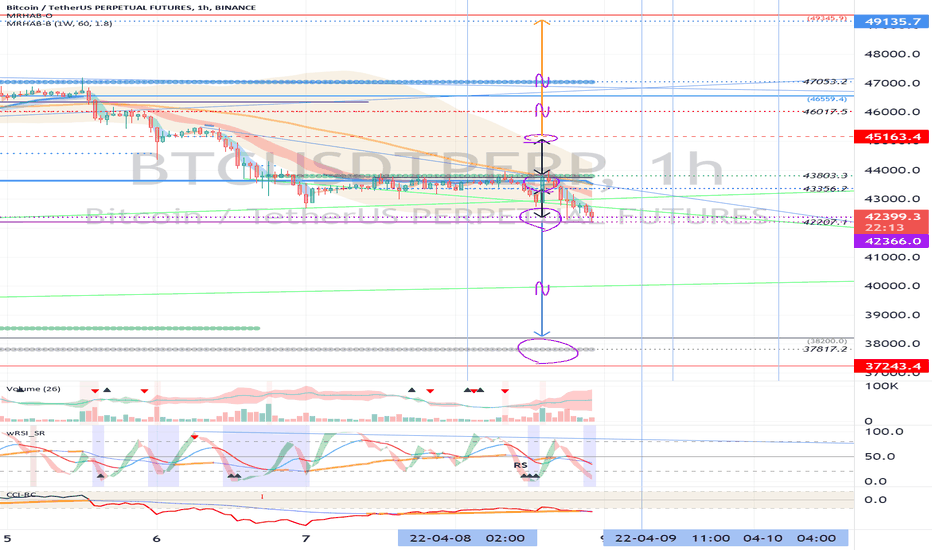
Task: Click the red 45163.4 price label
Action: pyautogui.click(x=890, y=137)
